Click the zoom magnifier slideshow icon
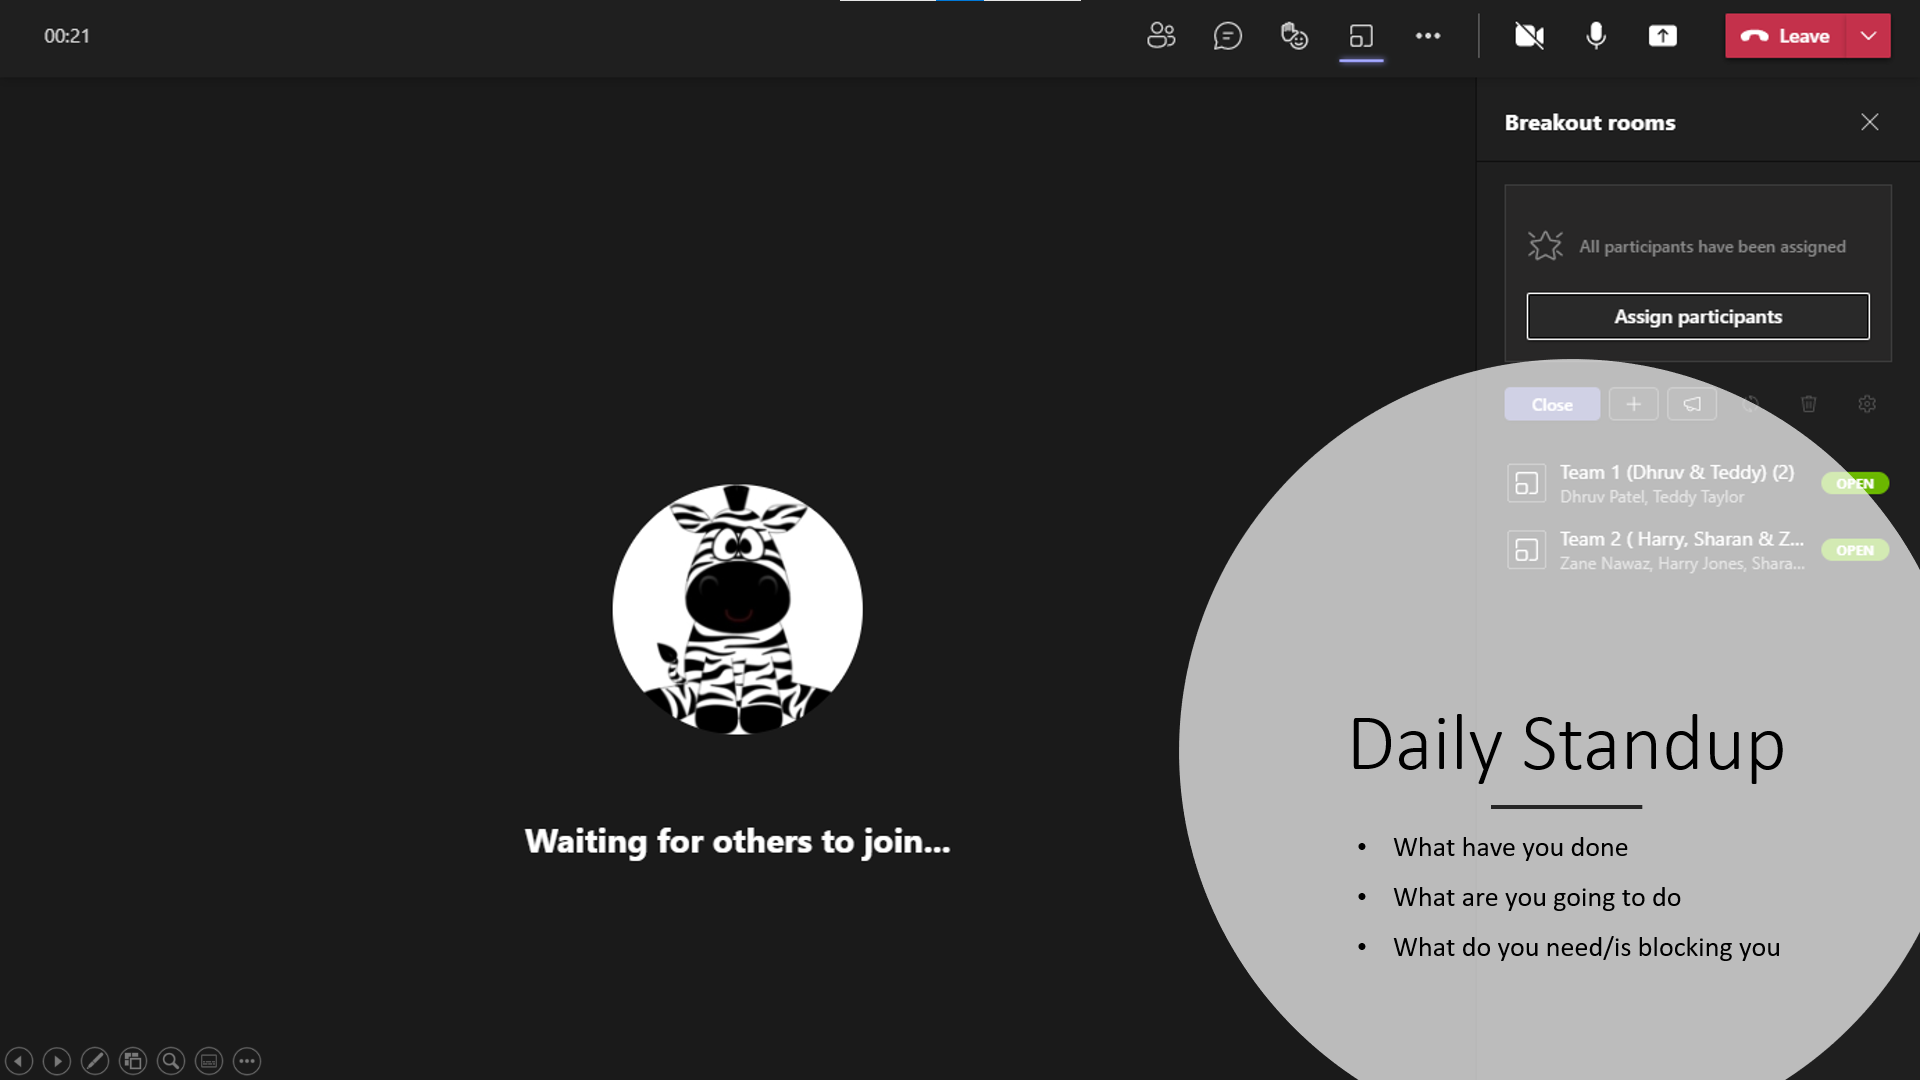 click(171, 1061)
